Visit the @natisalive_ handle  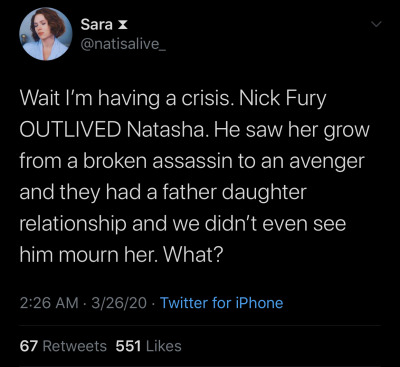pyautogui.click(x=123, y=44)
